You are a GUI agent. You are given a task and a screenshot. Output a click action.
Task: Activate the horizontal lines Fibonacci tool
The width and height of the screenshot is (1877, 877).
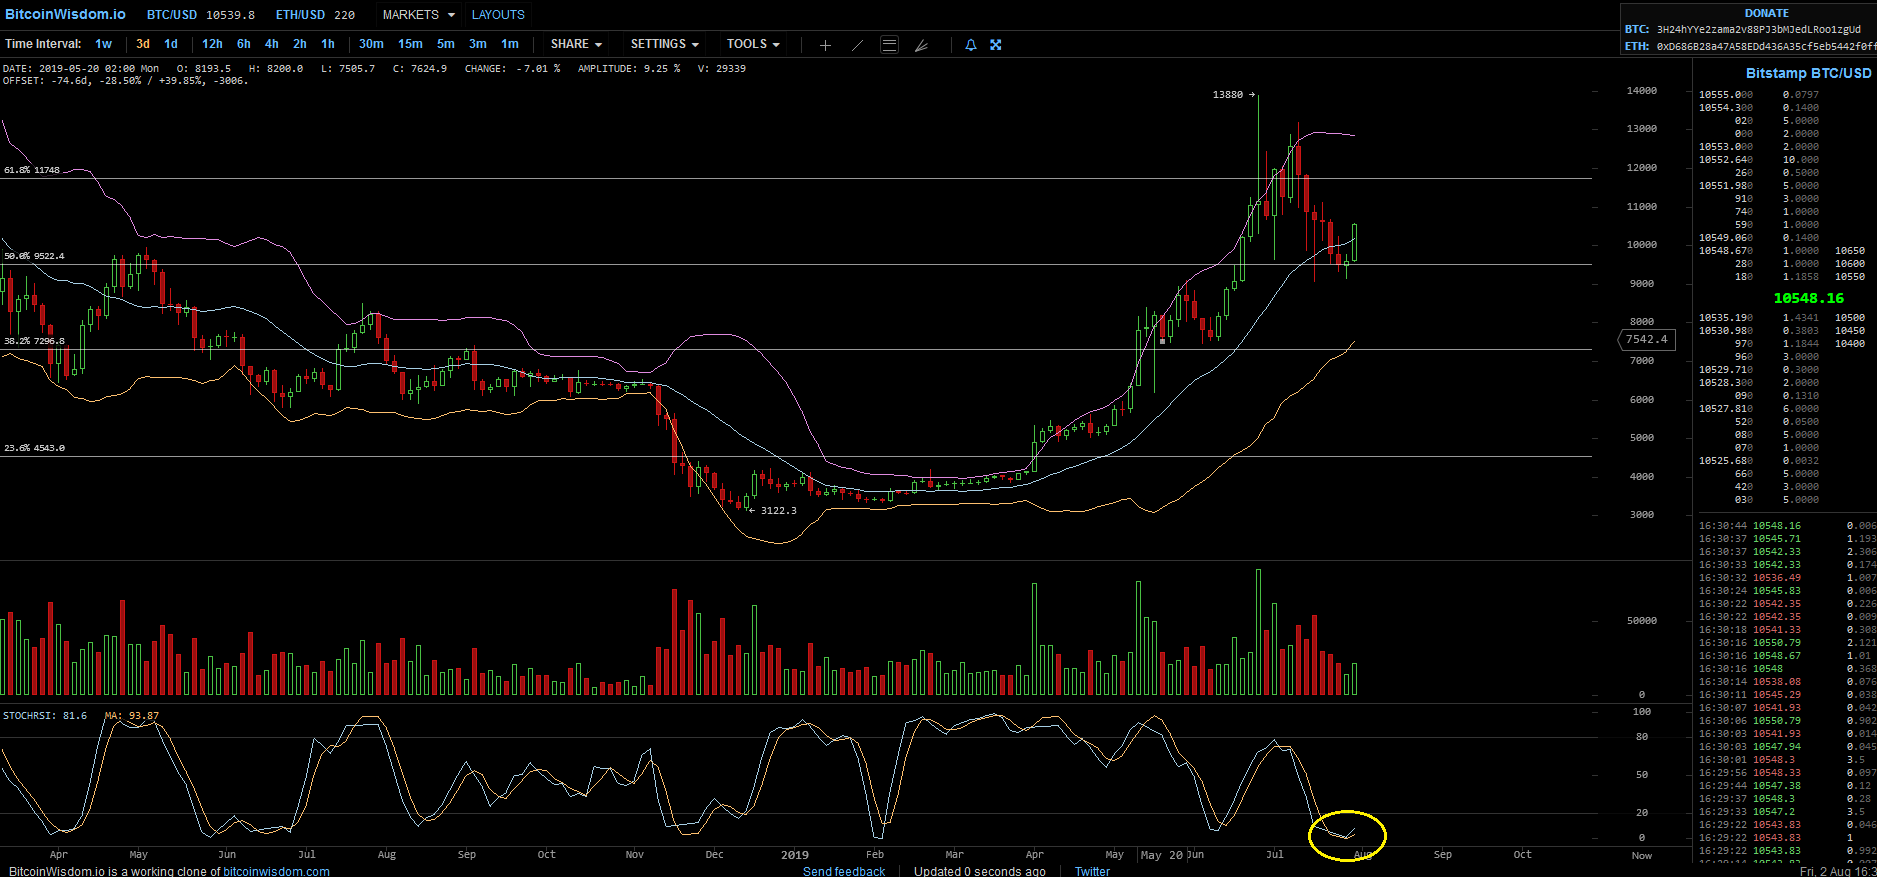pyautogui.click(x=889, y=45)
